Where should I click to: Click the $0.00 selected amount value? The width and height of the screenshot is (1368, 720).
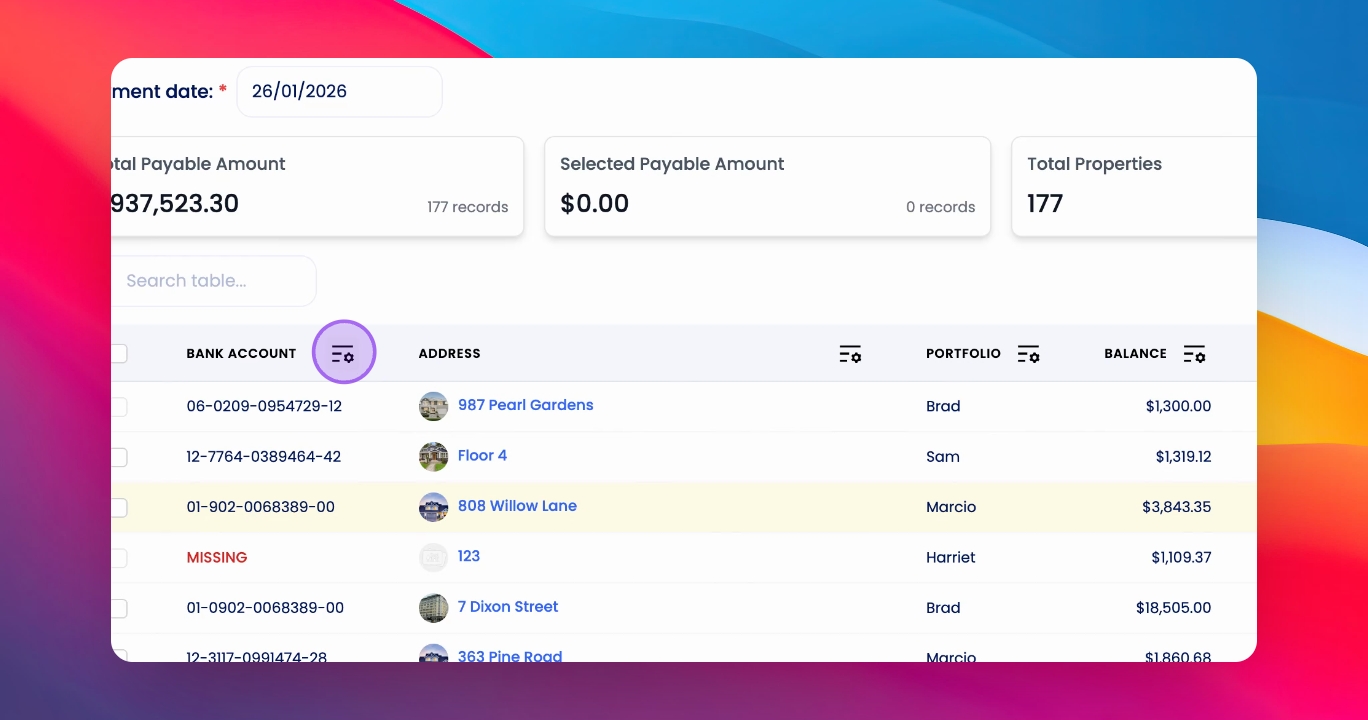(x=594, y=204)
